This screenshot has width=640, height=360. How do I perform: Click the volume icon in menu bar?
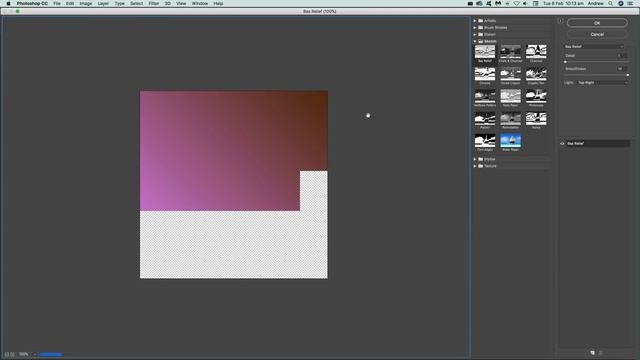pos(525,3)
